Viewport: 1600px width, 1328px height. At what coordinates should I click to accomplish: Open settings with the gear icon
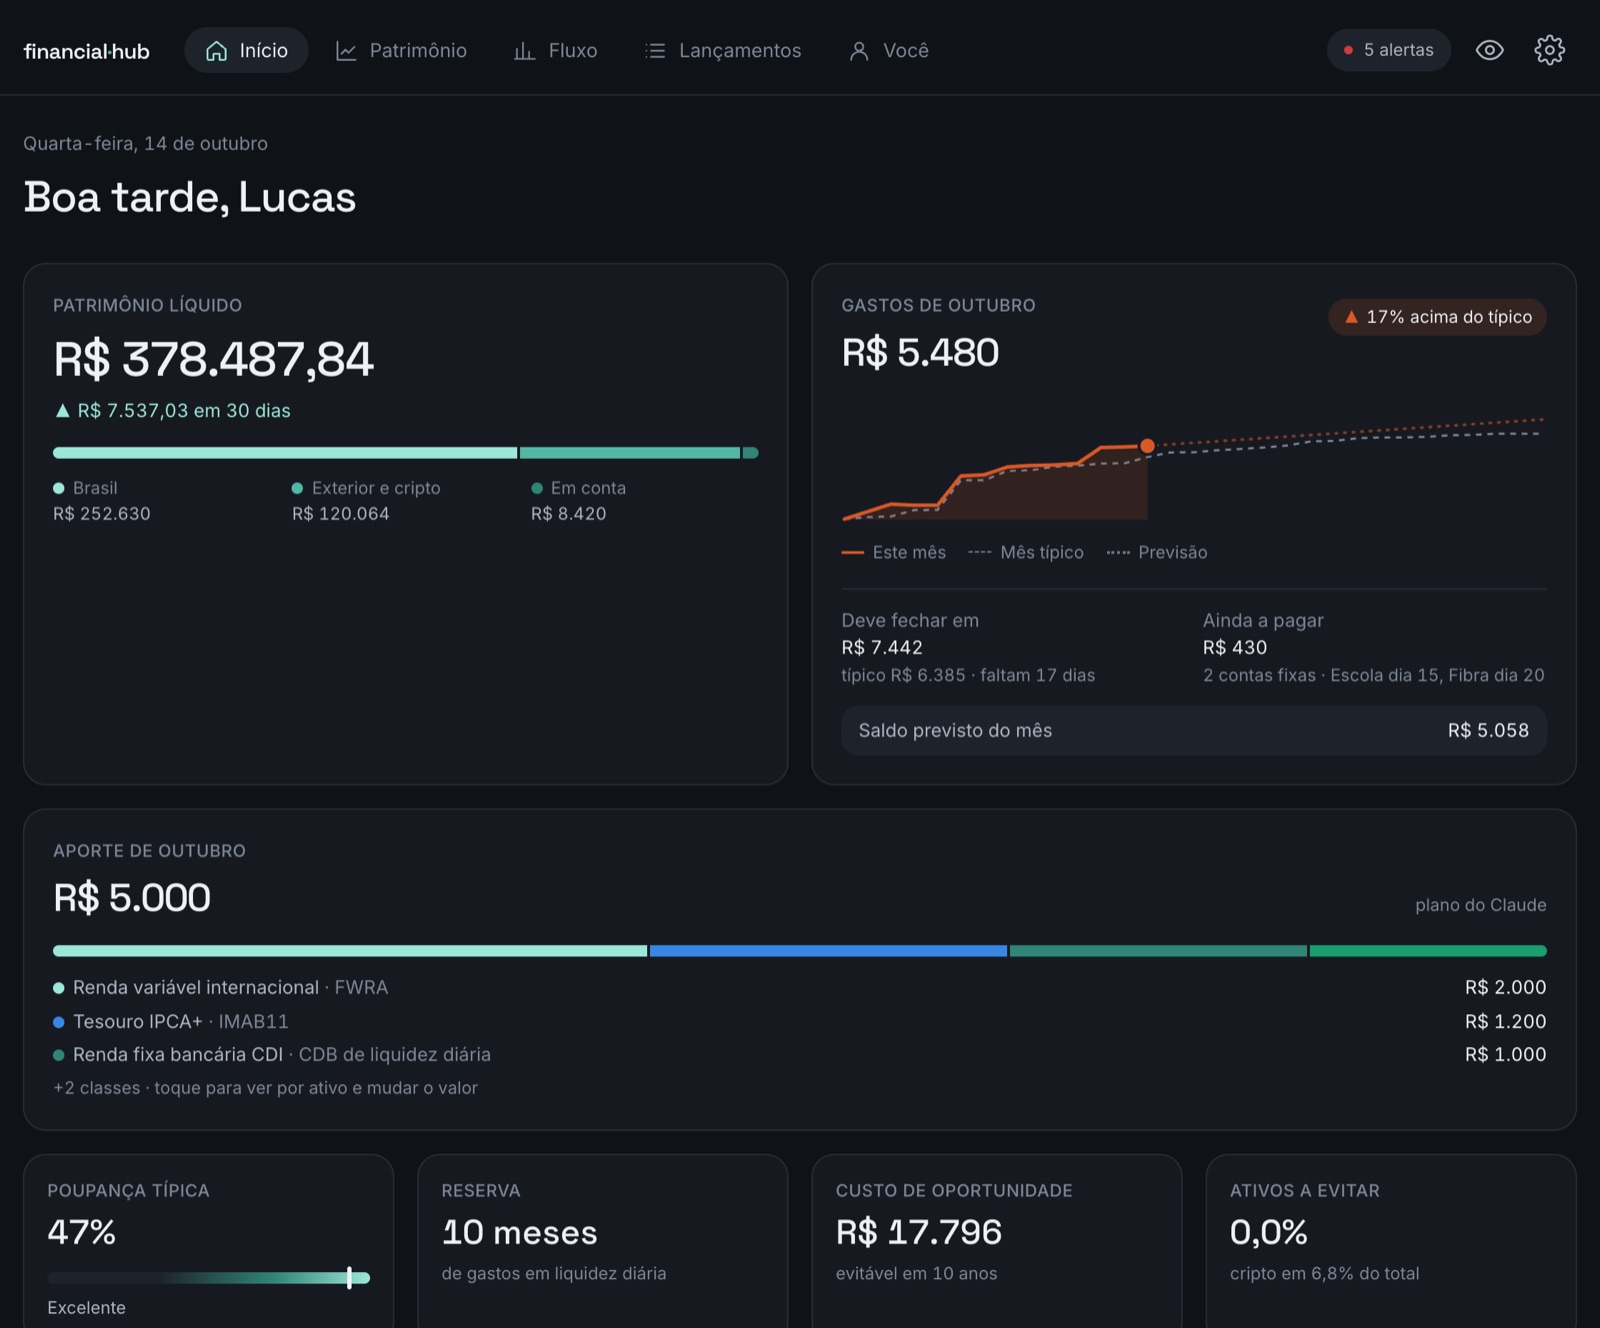click(1549, 50)
